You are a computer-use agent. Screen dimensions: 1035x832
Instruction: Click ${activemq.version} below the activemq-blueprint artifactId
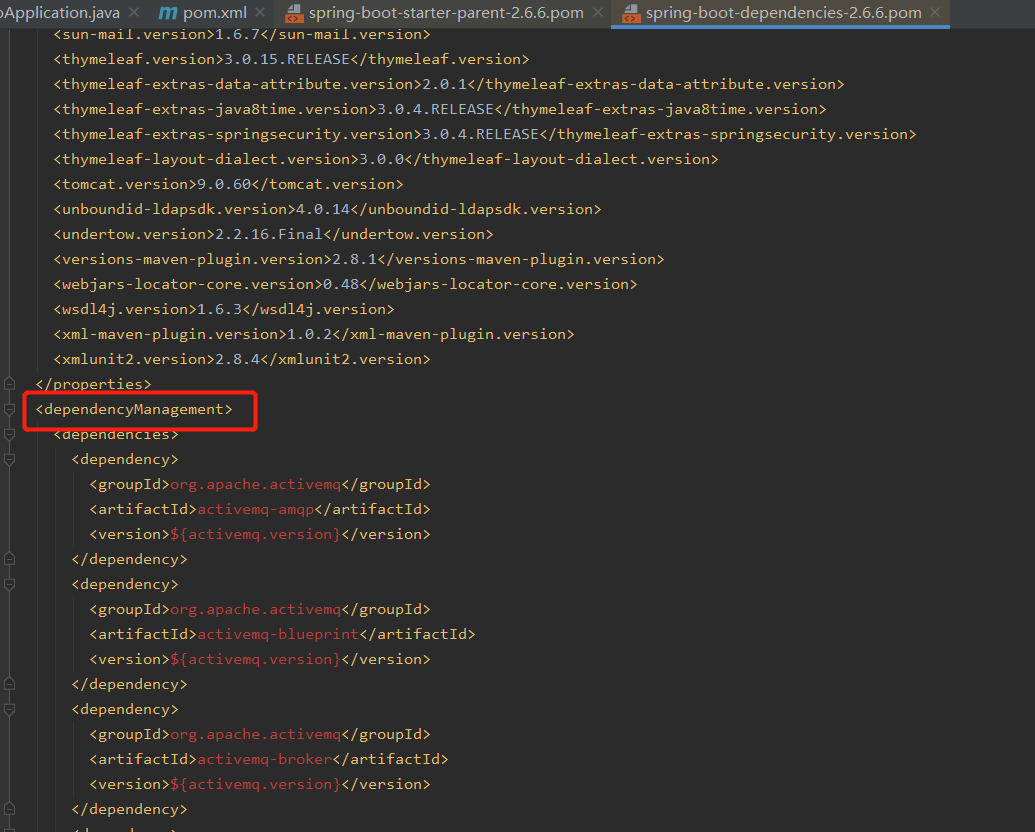click(x=255, y=659)
